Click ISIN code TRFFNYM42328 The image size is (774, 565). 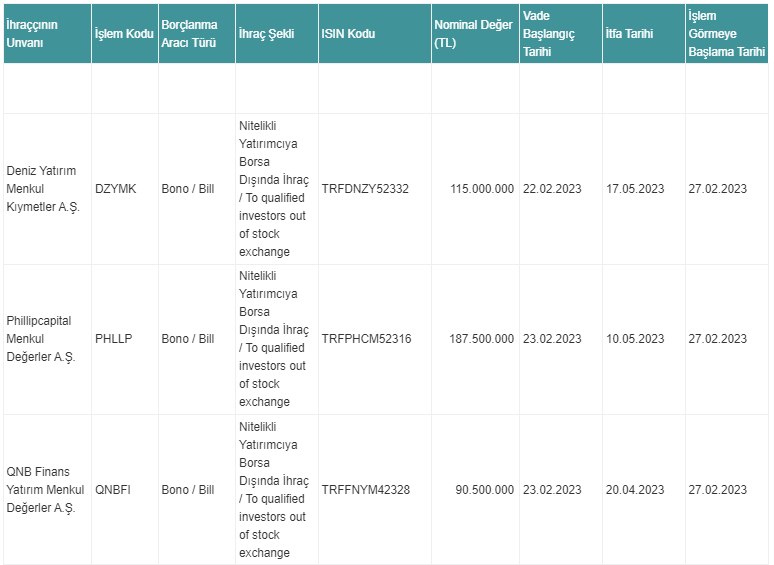point(366,490)
